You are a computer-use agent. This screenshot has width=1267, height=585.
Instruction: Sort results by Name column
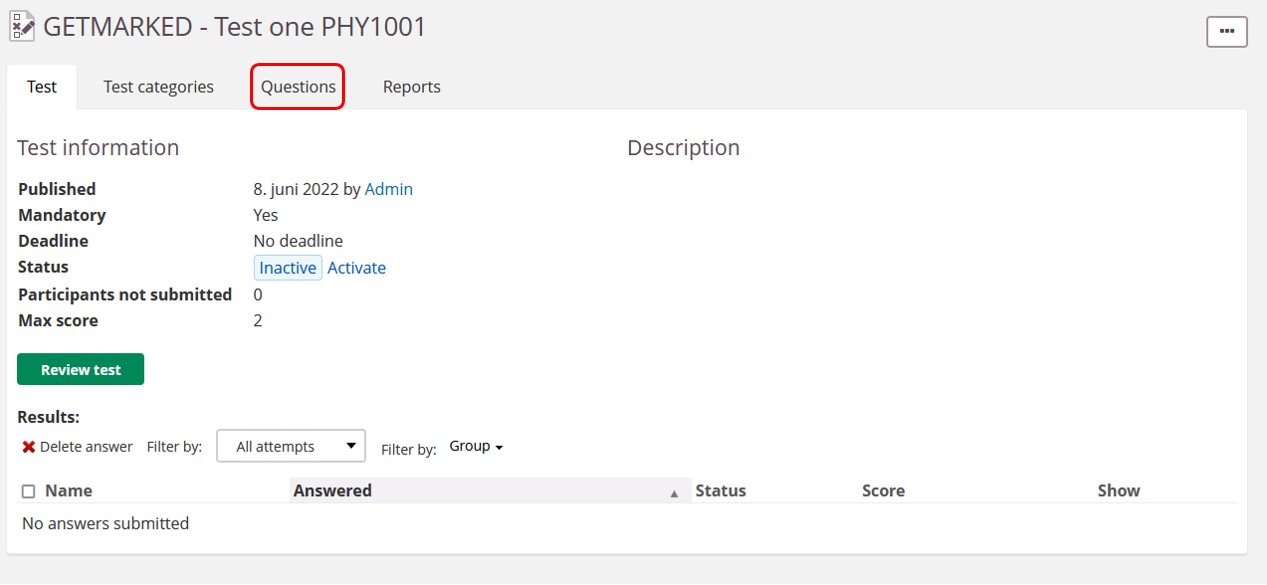(69, 491)
